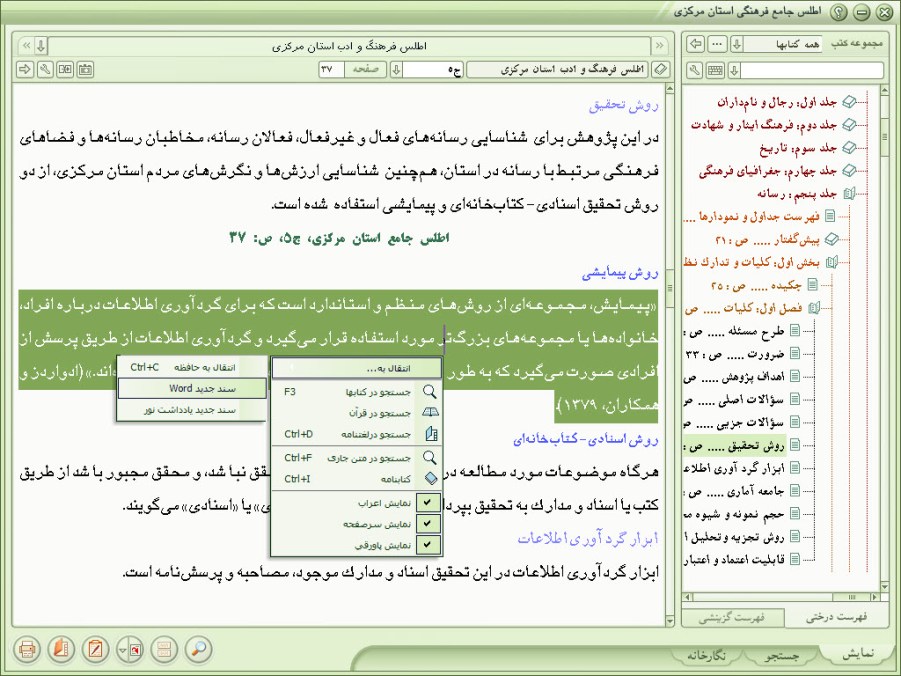Click the volume field showing ج5

point(432,70)
